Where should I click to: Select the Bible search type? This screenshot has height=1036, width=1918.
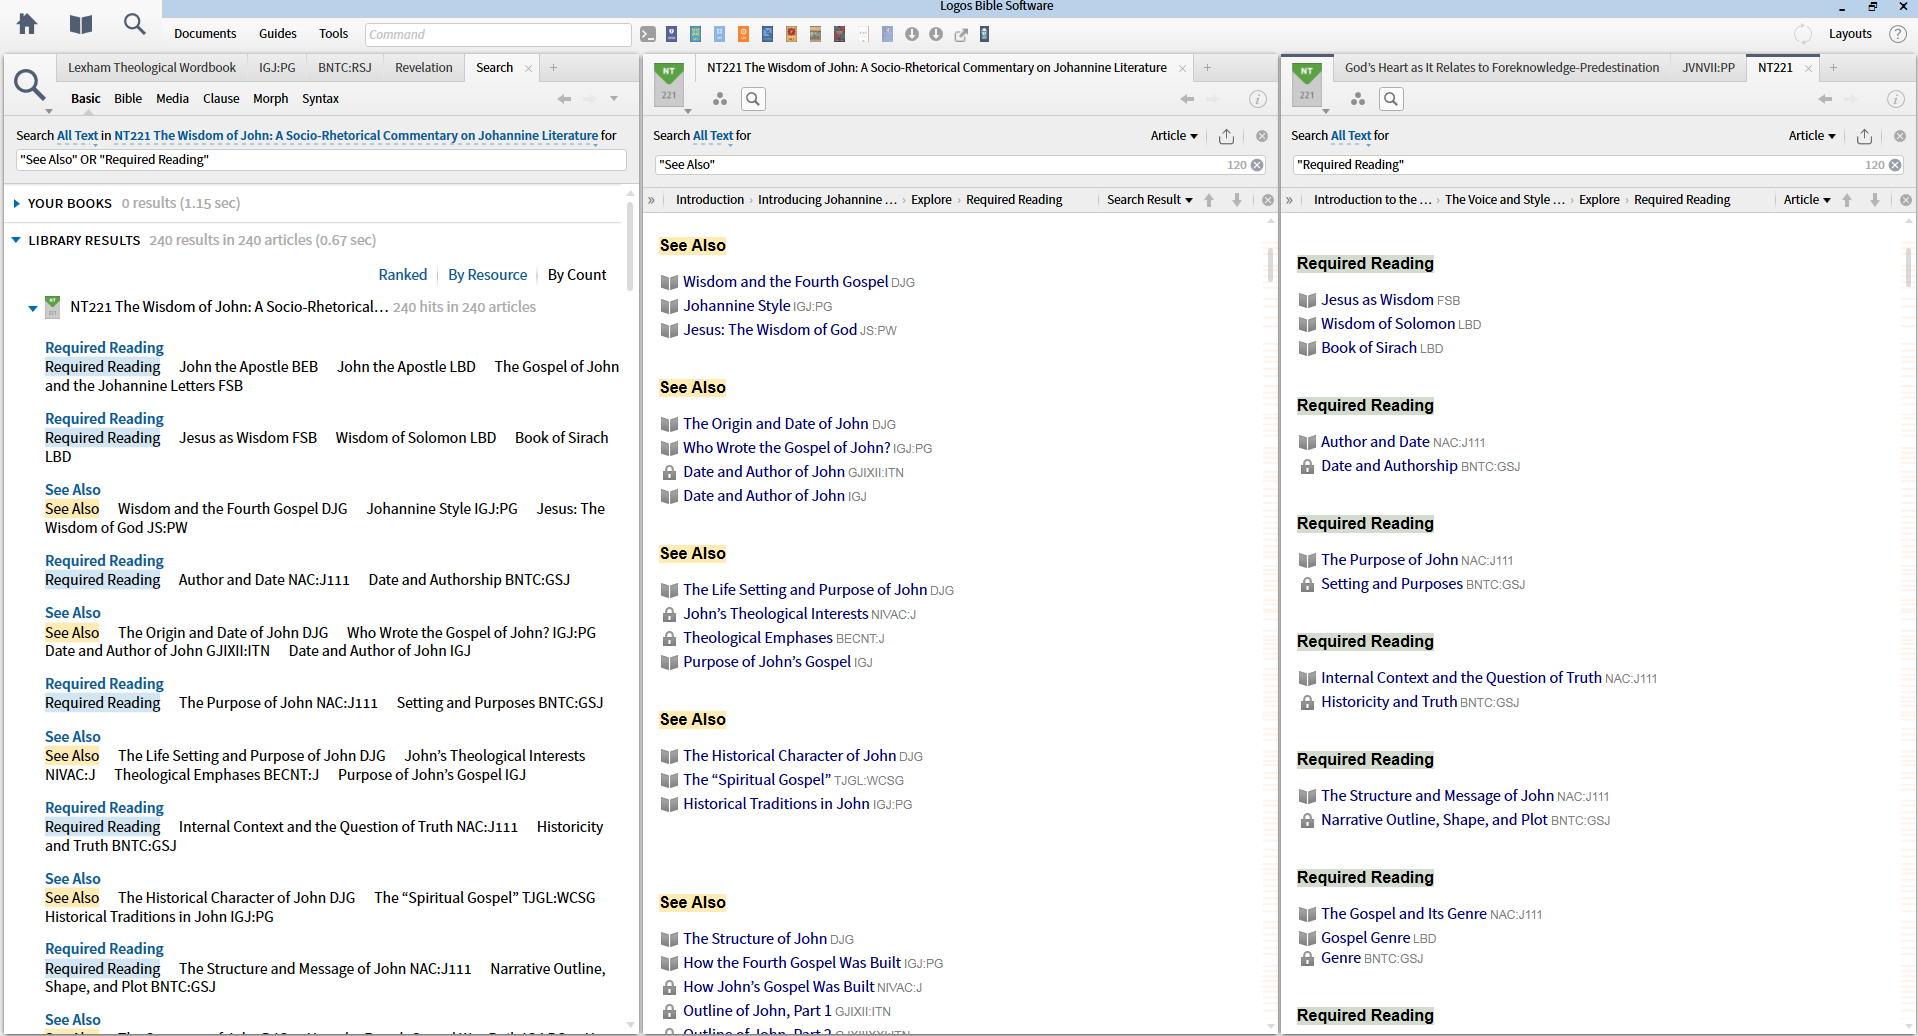pyautogui.click(x=128, y=99)
